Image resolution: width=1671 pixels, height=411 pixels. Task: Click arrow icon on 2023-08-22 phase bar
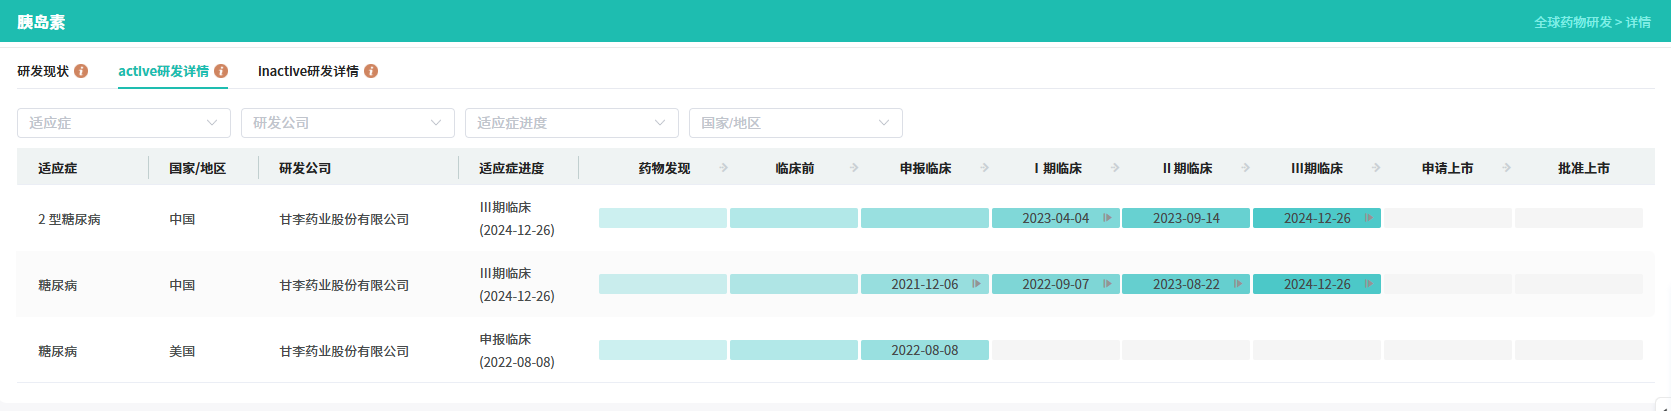(1238, 284)
